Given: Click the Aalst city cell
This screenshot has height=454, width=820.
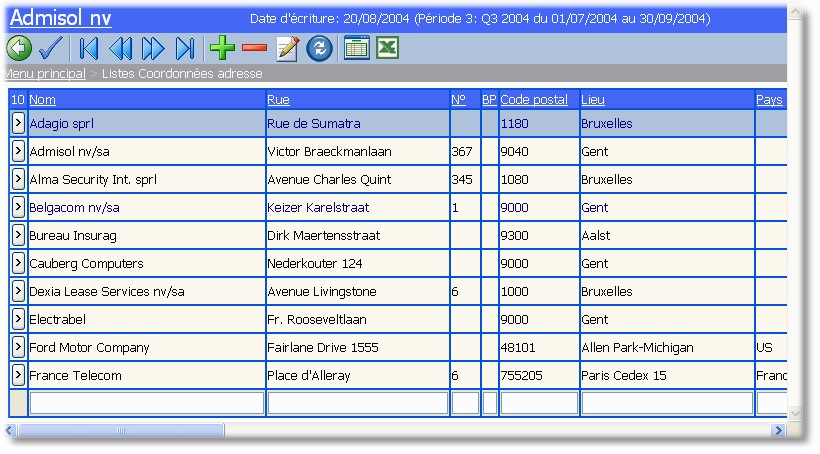Looking at the screenshot, I should coord(667,235).
